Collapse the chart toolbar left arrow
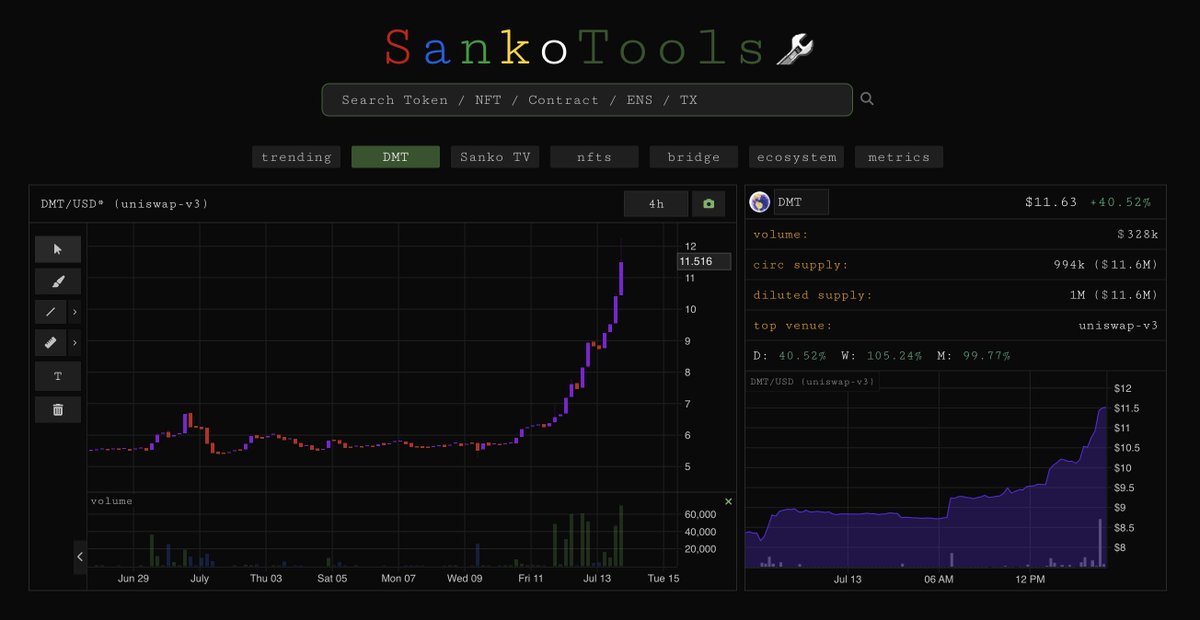This screenshot has width=1200, height=620. tap(80, 557)
